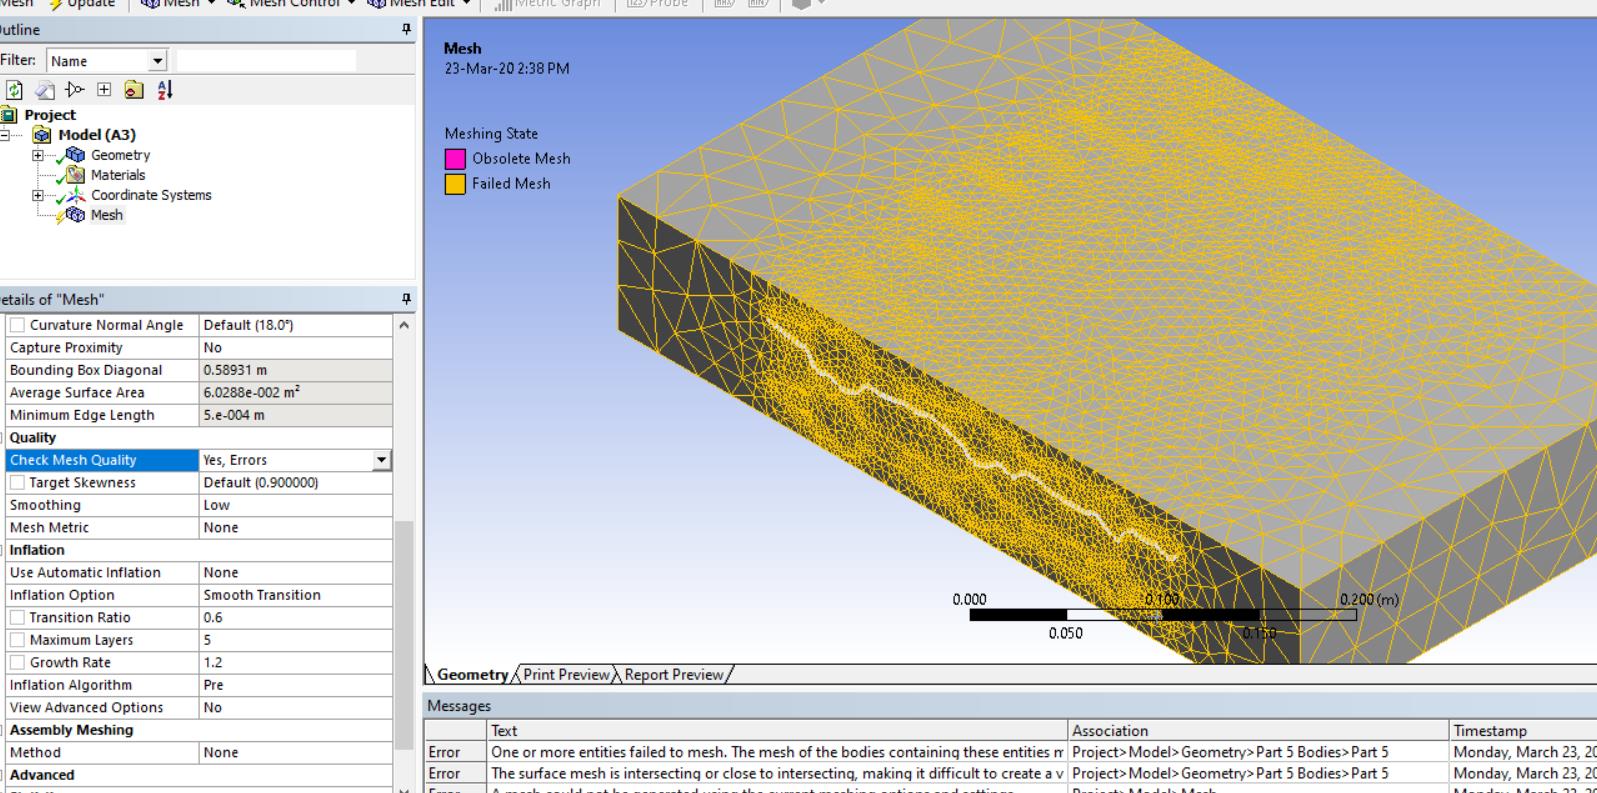Expand the Coordinate Systems node
Image resolution: width=1597 pixels, height=793 pixels.
(38, 195)
